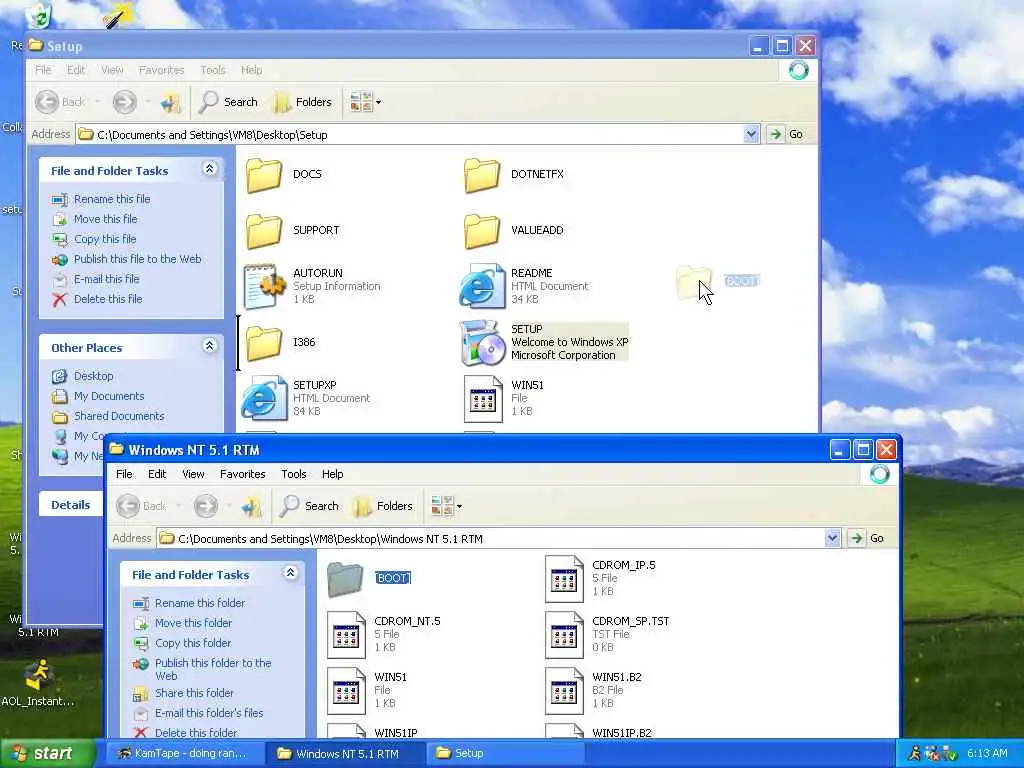This screenshot has height=768, width=1024.
Task: Collapse File and Folder Tasks in Setup window
Action: click(x=210, y=168)
